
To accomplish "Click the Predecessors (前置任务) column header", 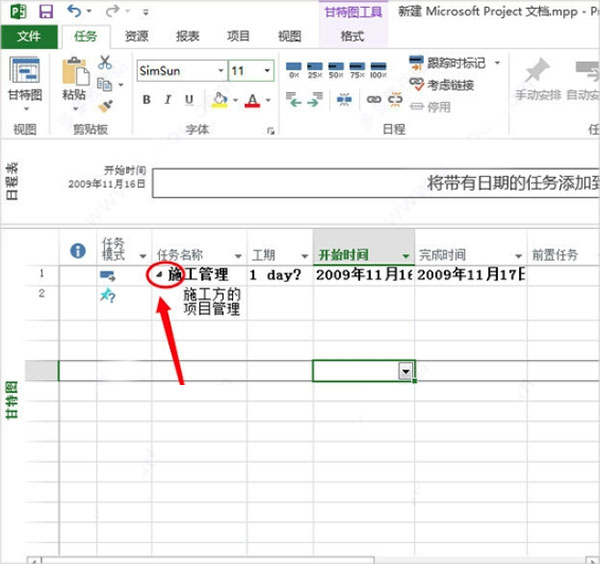I will (555, 255).
